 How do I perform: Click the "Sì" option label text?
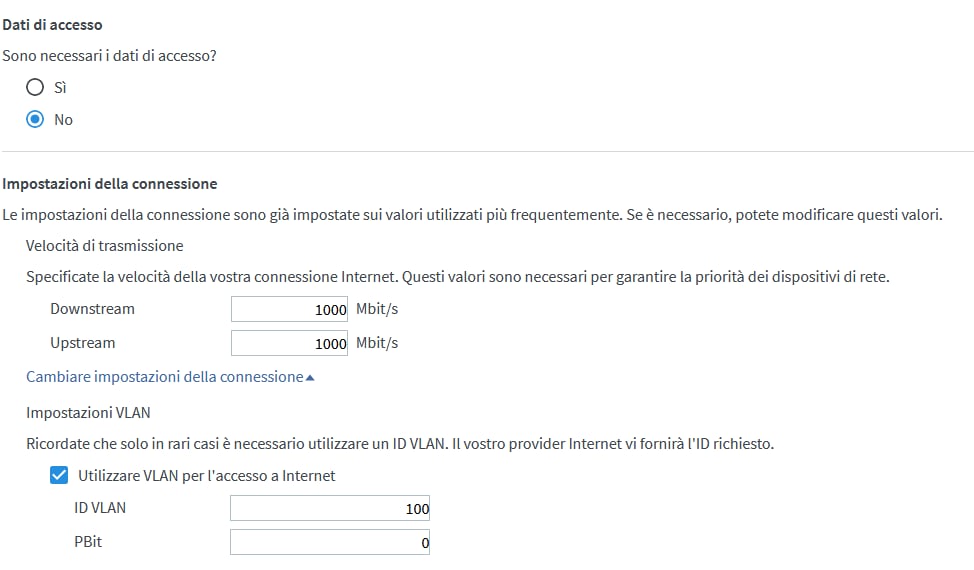tap(60, 88)
